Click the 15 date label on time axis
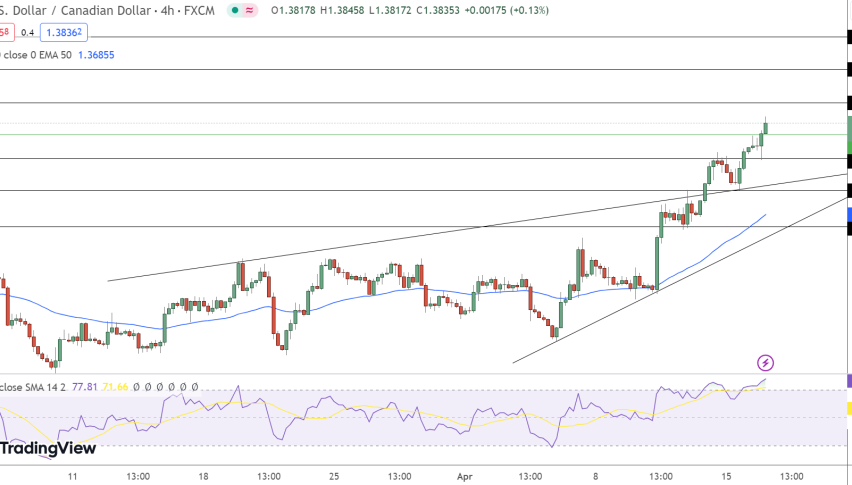Screen dimensions: 852x485 (x=726, y=476)
